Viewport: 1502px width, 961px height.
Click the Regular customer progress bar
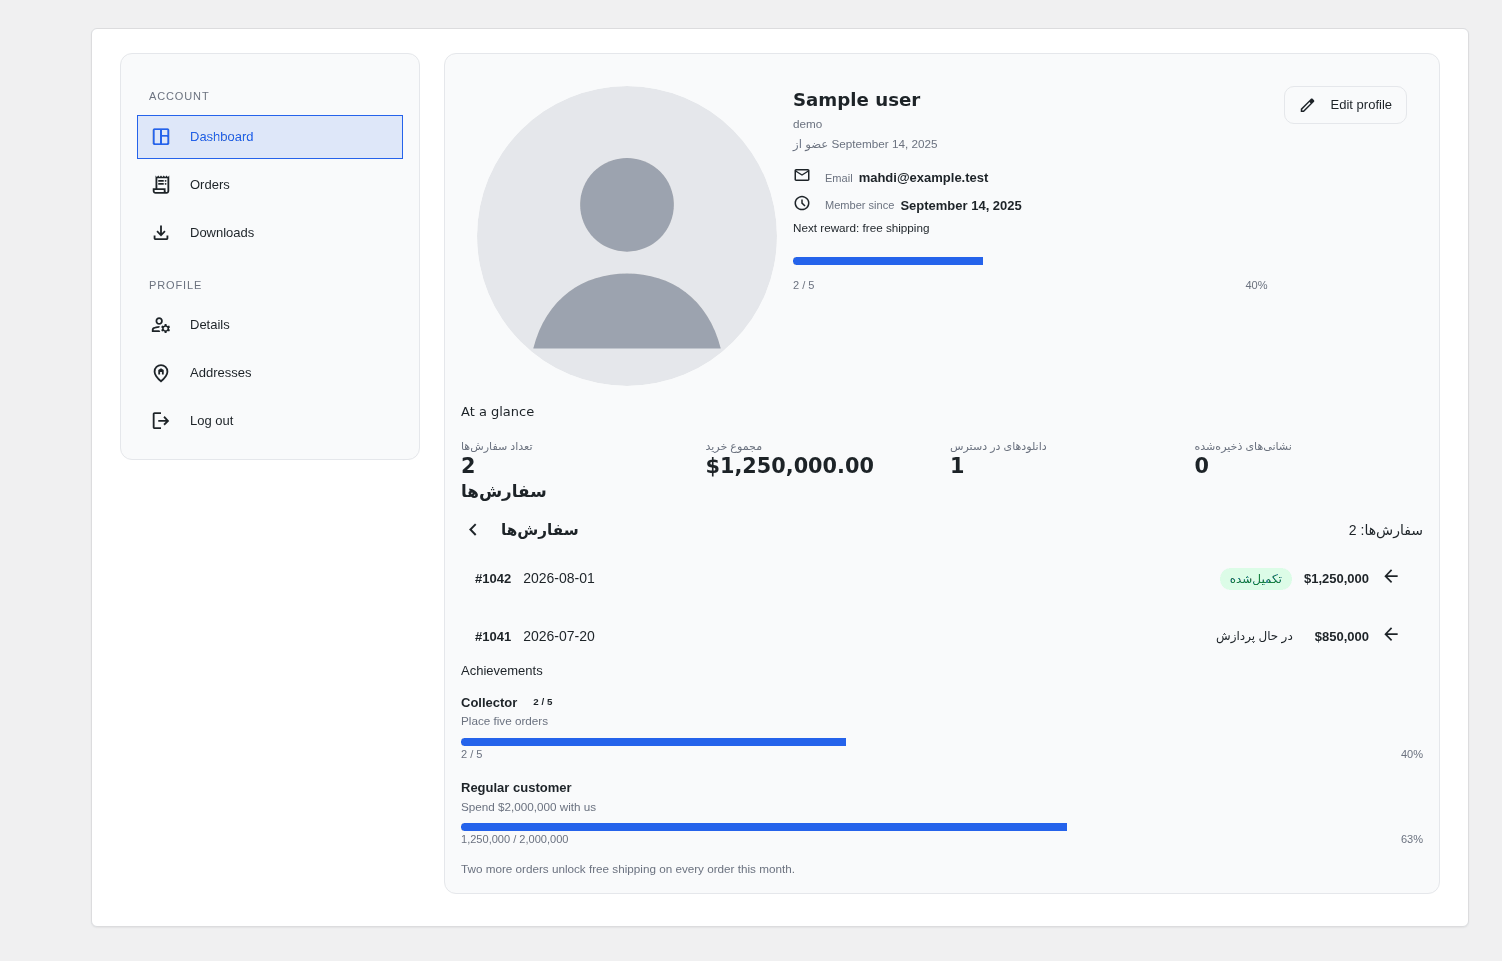pos(942,827)
